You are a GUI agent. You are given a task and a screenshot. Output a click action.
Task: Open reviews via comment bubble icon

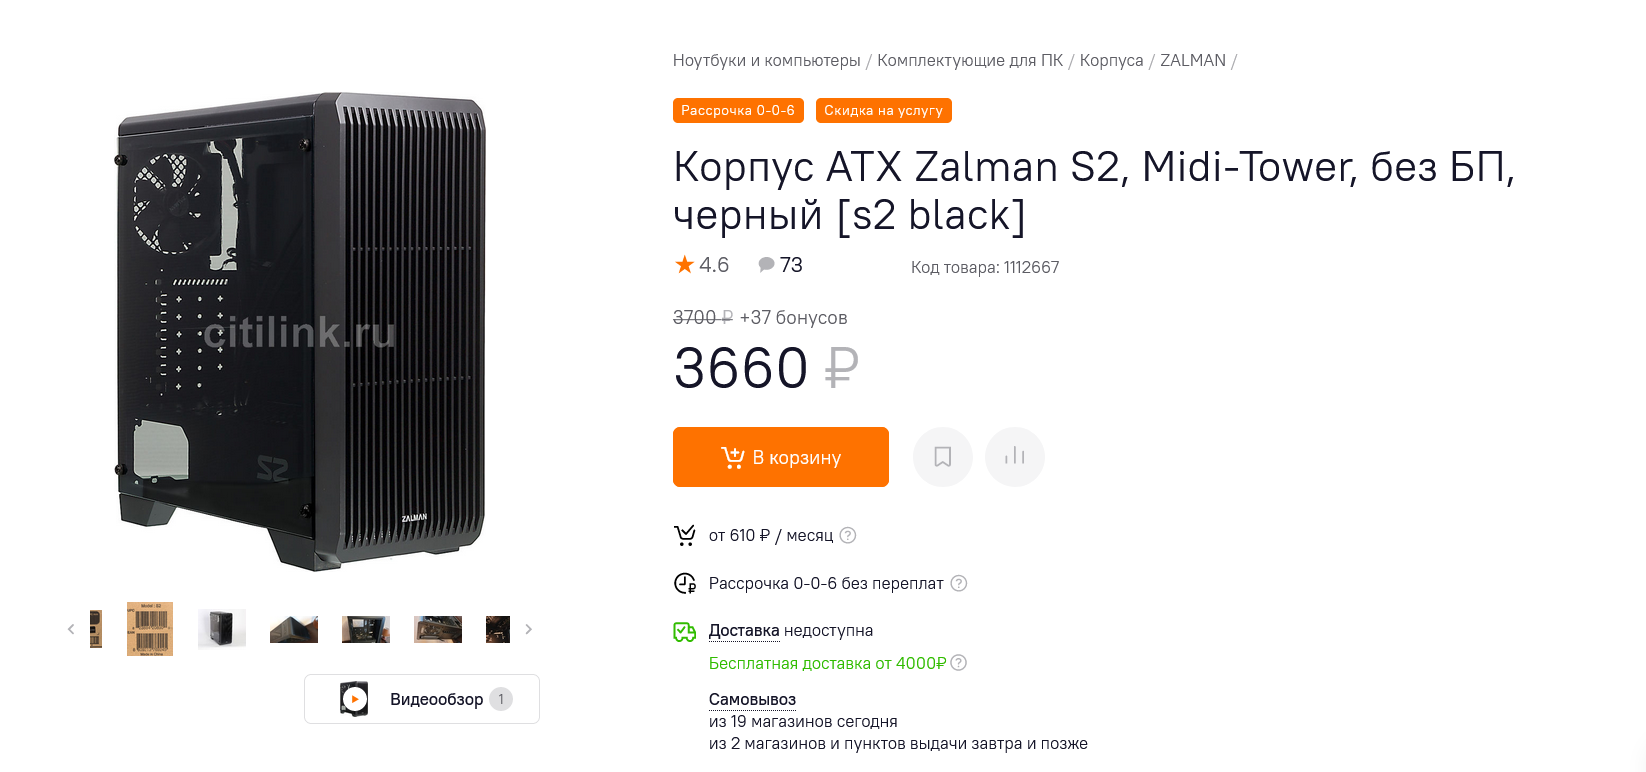767,265
